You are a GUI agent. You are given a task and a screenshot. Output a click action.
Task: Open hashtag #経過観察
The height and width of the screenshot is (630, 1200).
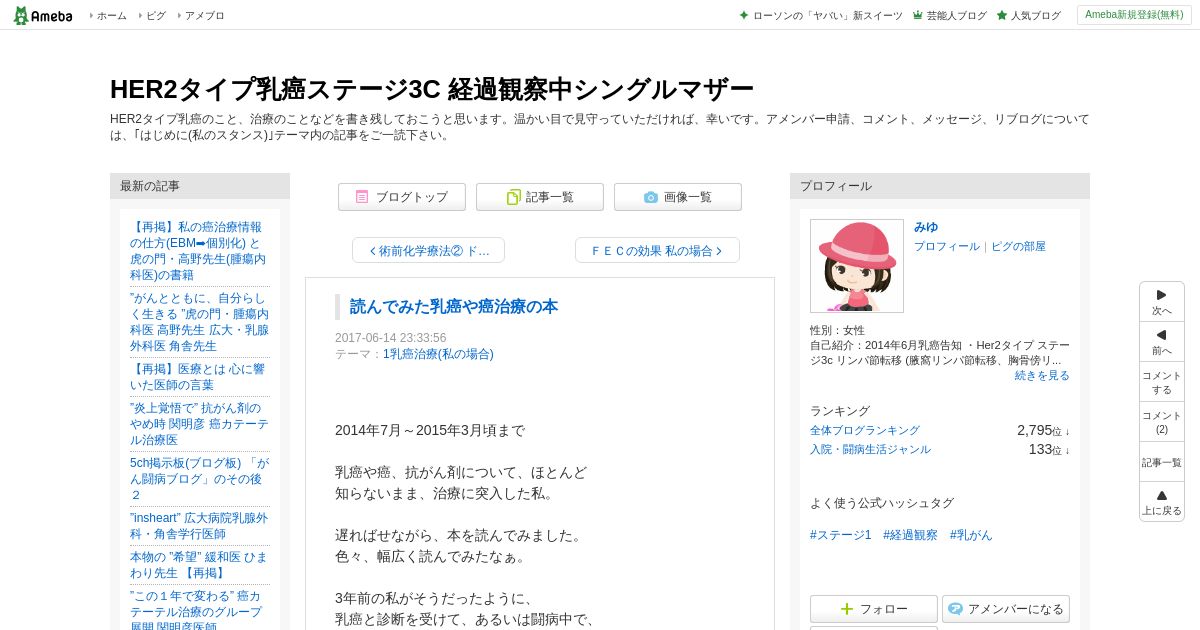point(910,535)
